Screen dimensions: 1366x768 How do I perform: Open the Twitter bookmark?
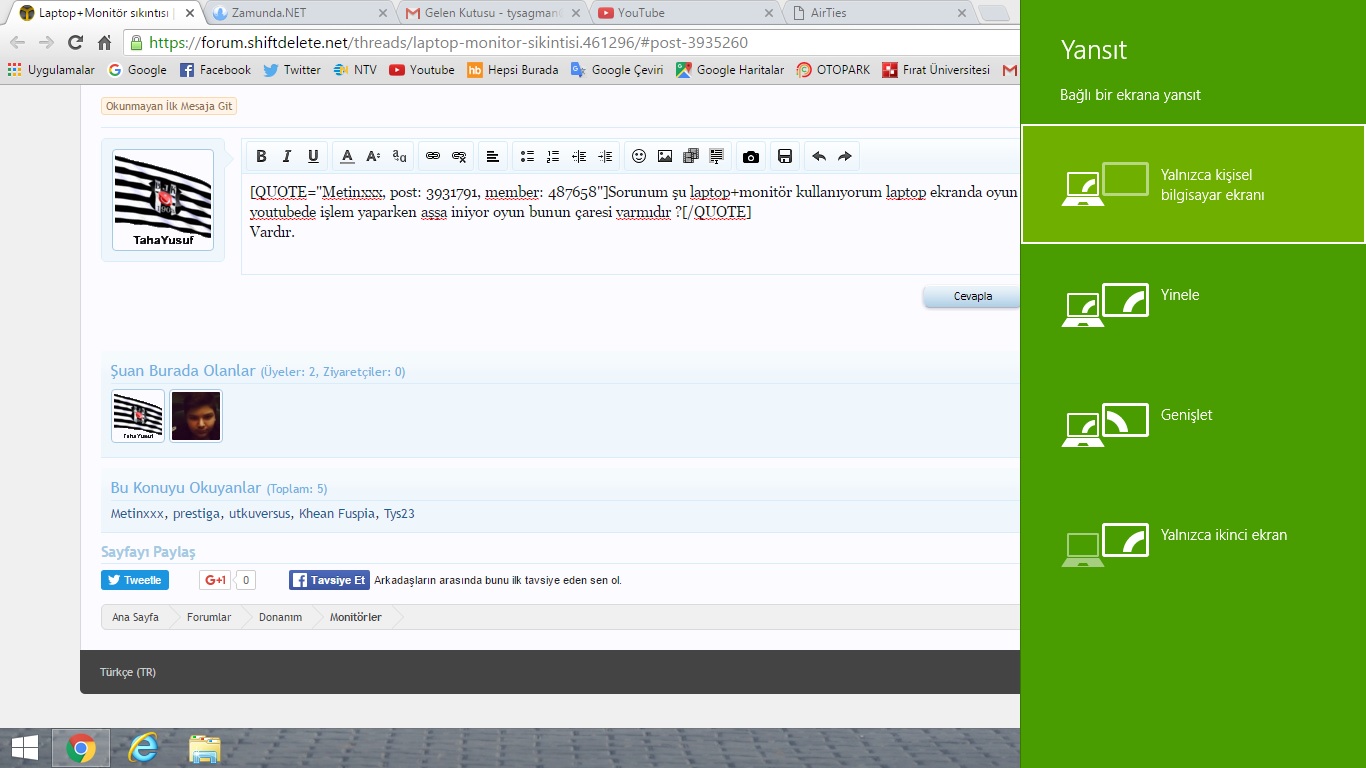coord(292,70)
